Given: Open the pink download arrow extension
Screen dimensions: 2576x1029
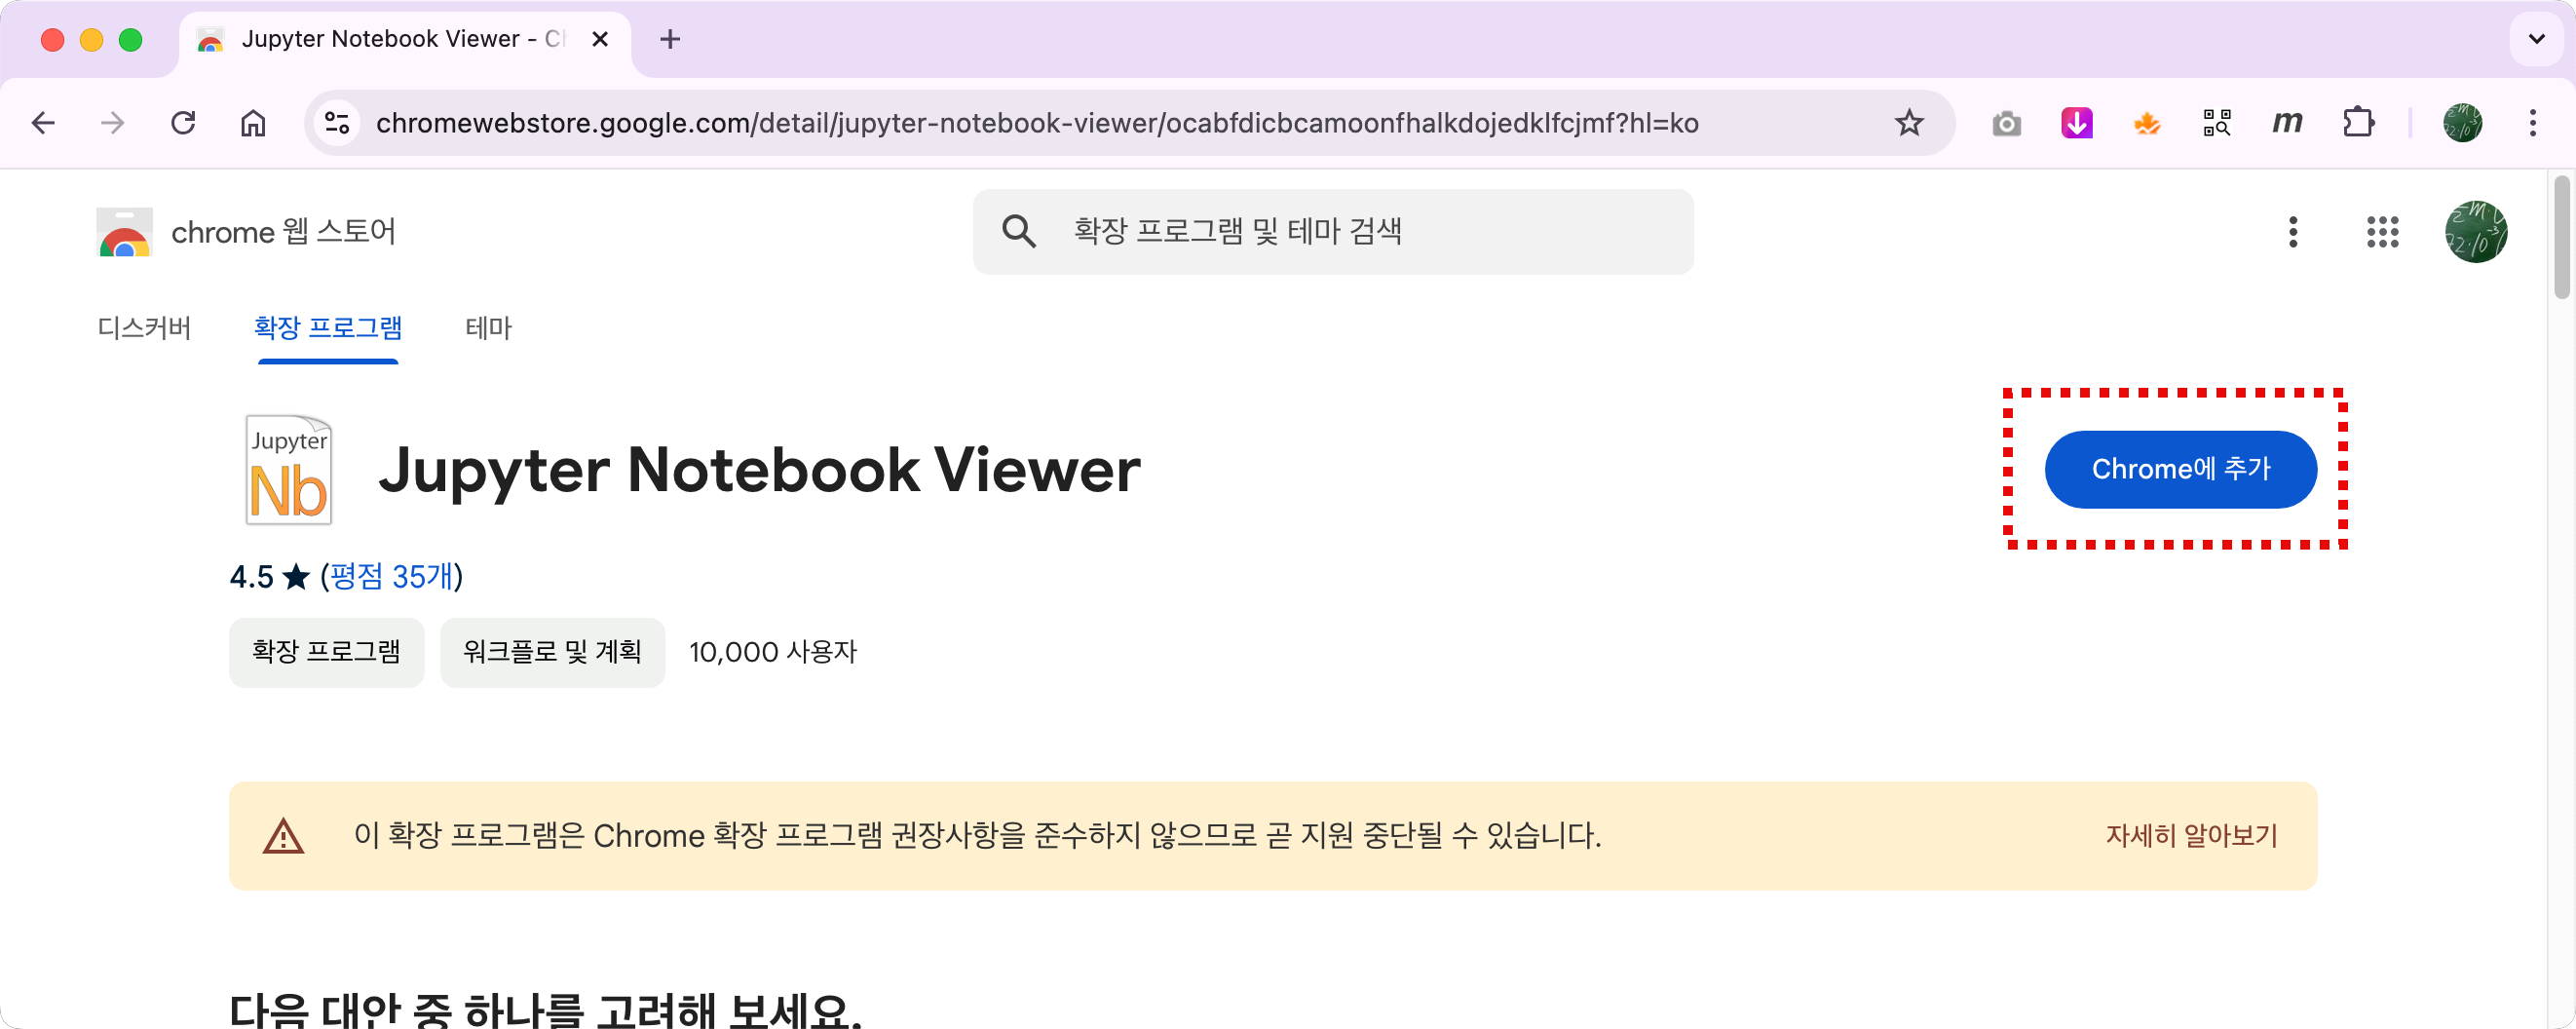Looking at the screenshot, I should point(2077,123).
